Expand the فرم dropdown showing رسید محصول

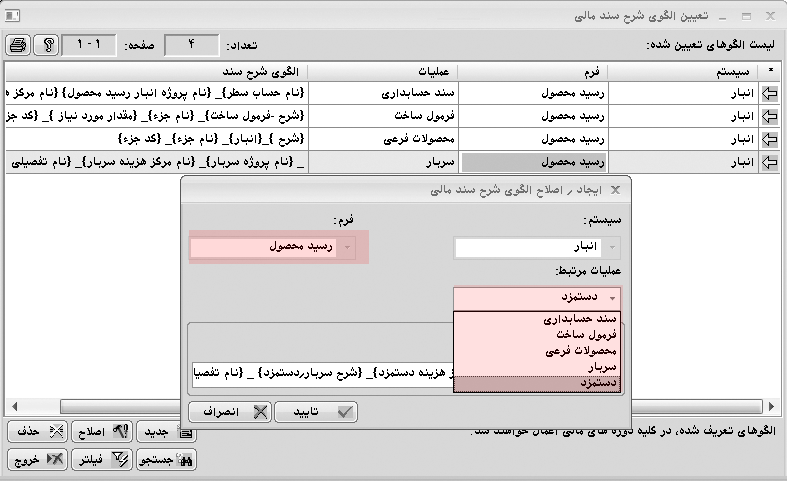(347, 247)
